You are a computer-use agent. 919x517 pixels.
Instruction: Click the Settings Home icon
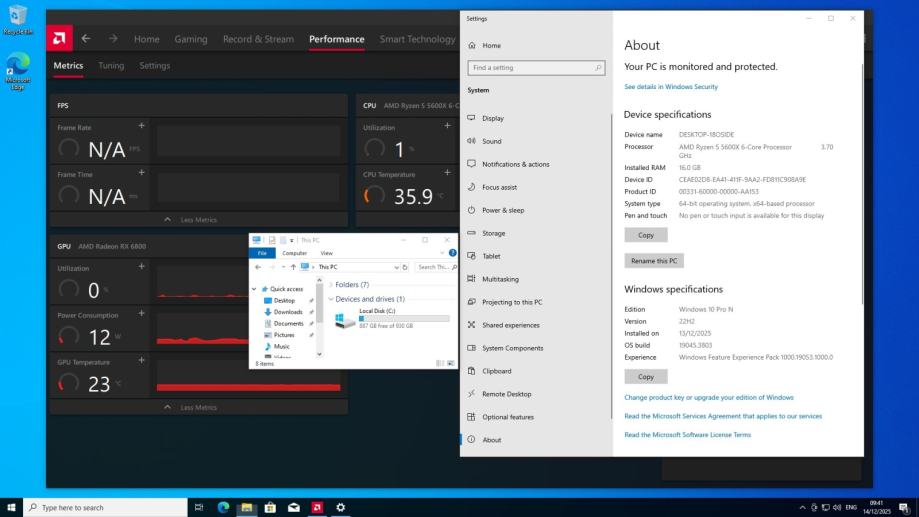tap(472, 45)
